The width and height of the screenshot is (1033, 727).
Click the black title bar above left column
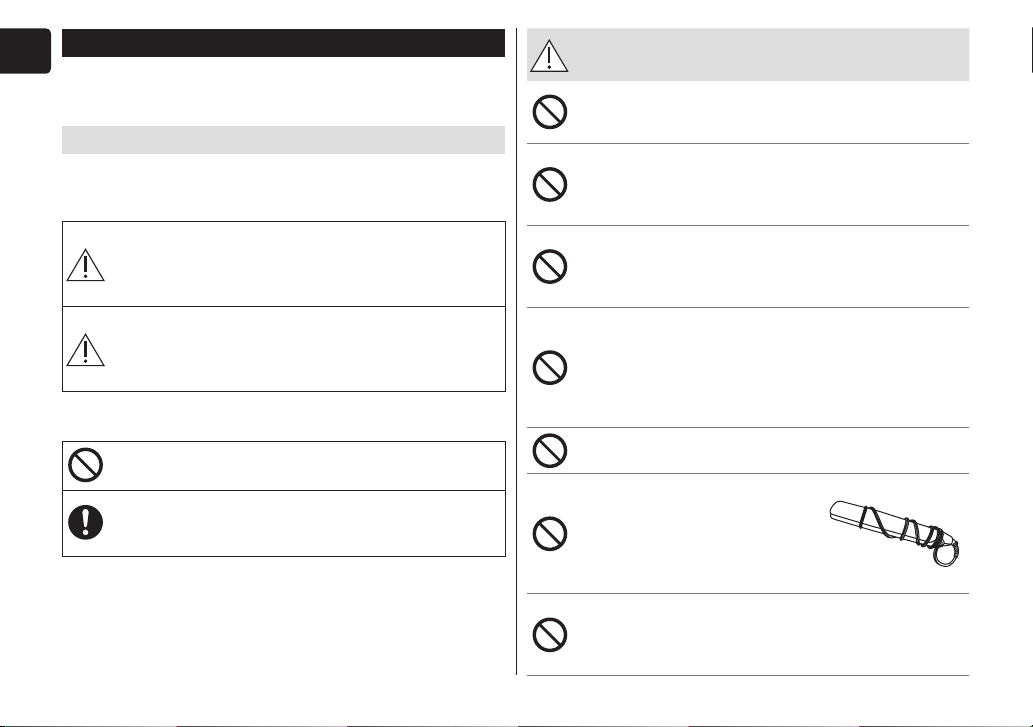(283, 43)
